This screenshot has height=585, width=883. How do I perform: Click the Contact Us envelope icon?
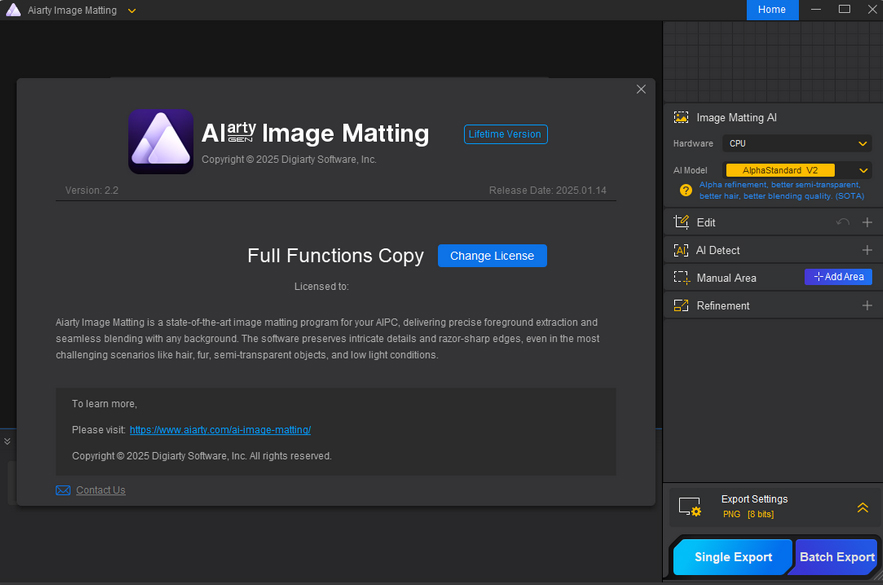click(63, 490)
